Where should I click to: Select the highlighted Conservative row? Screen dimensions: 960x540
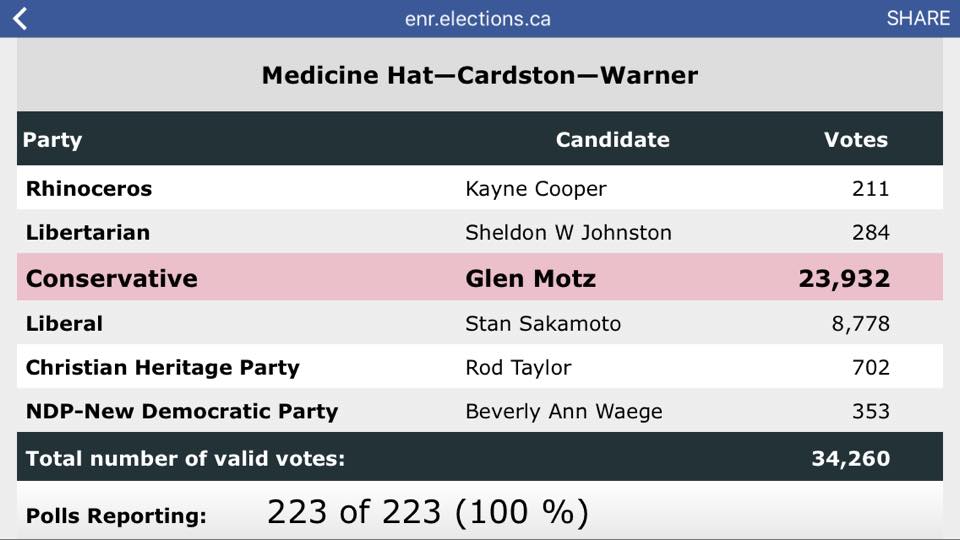coord(112,278)
